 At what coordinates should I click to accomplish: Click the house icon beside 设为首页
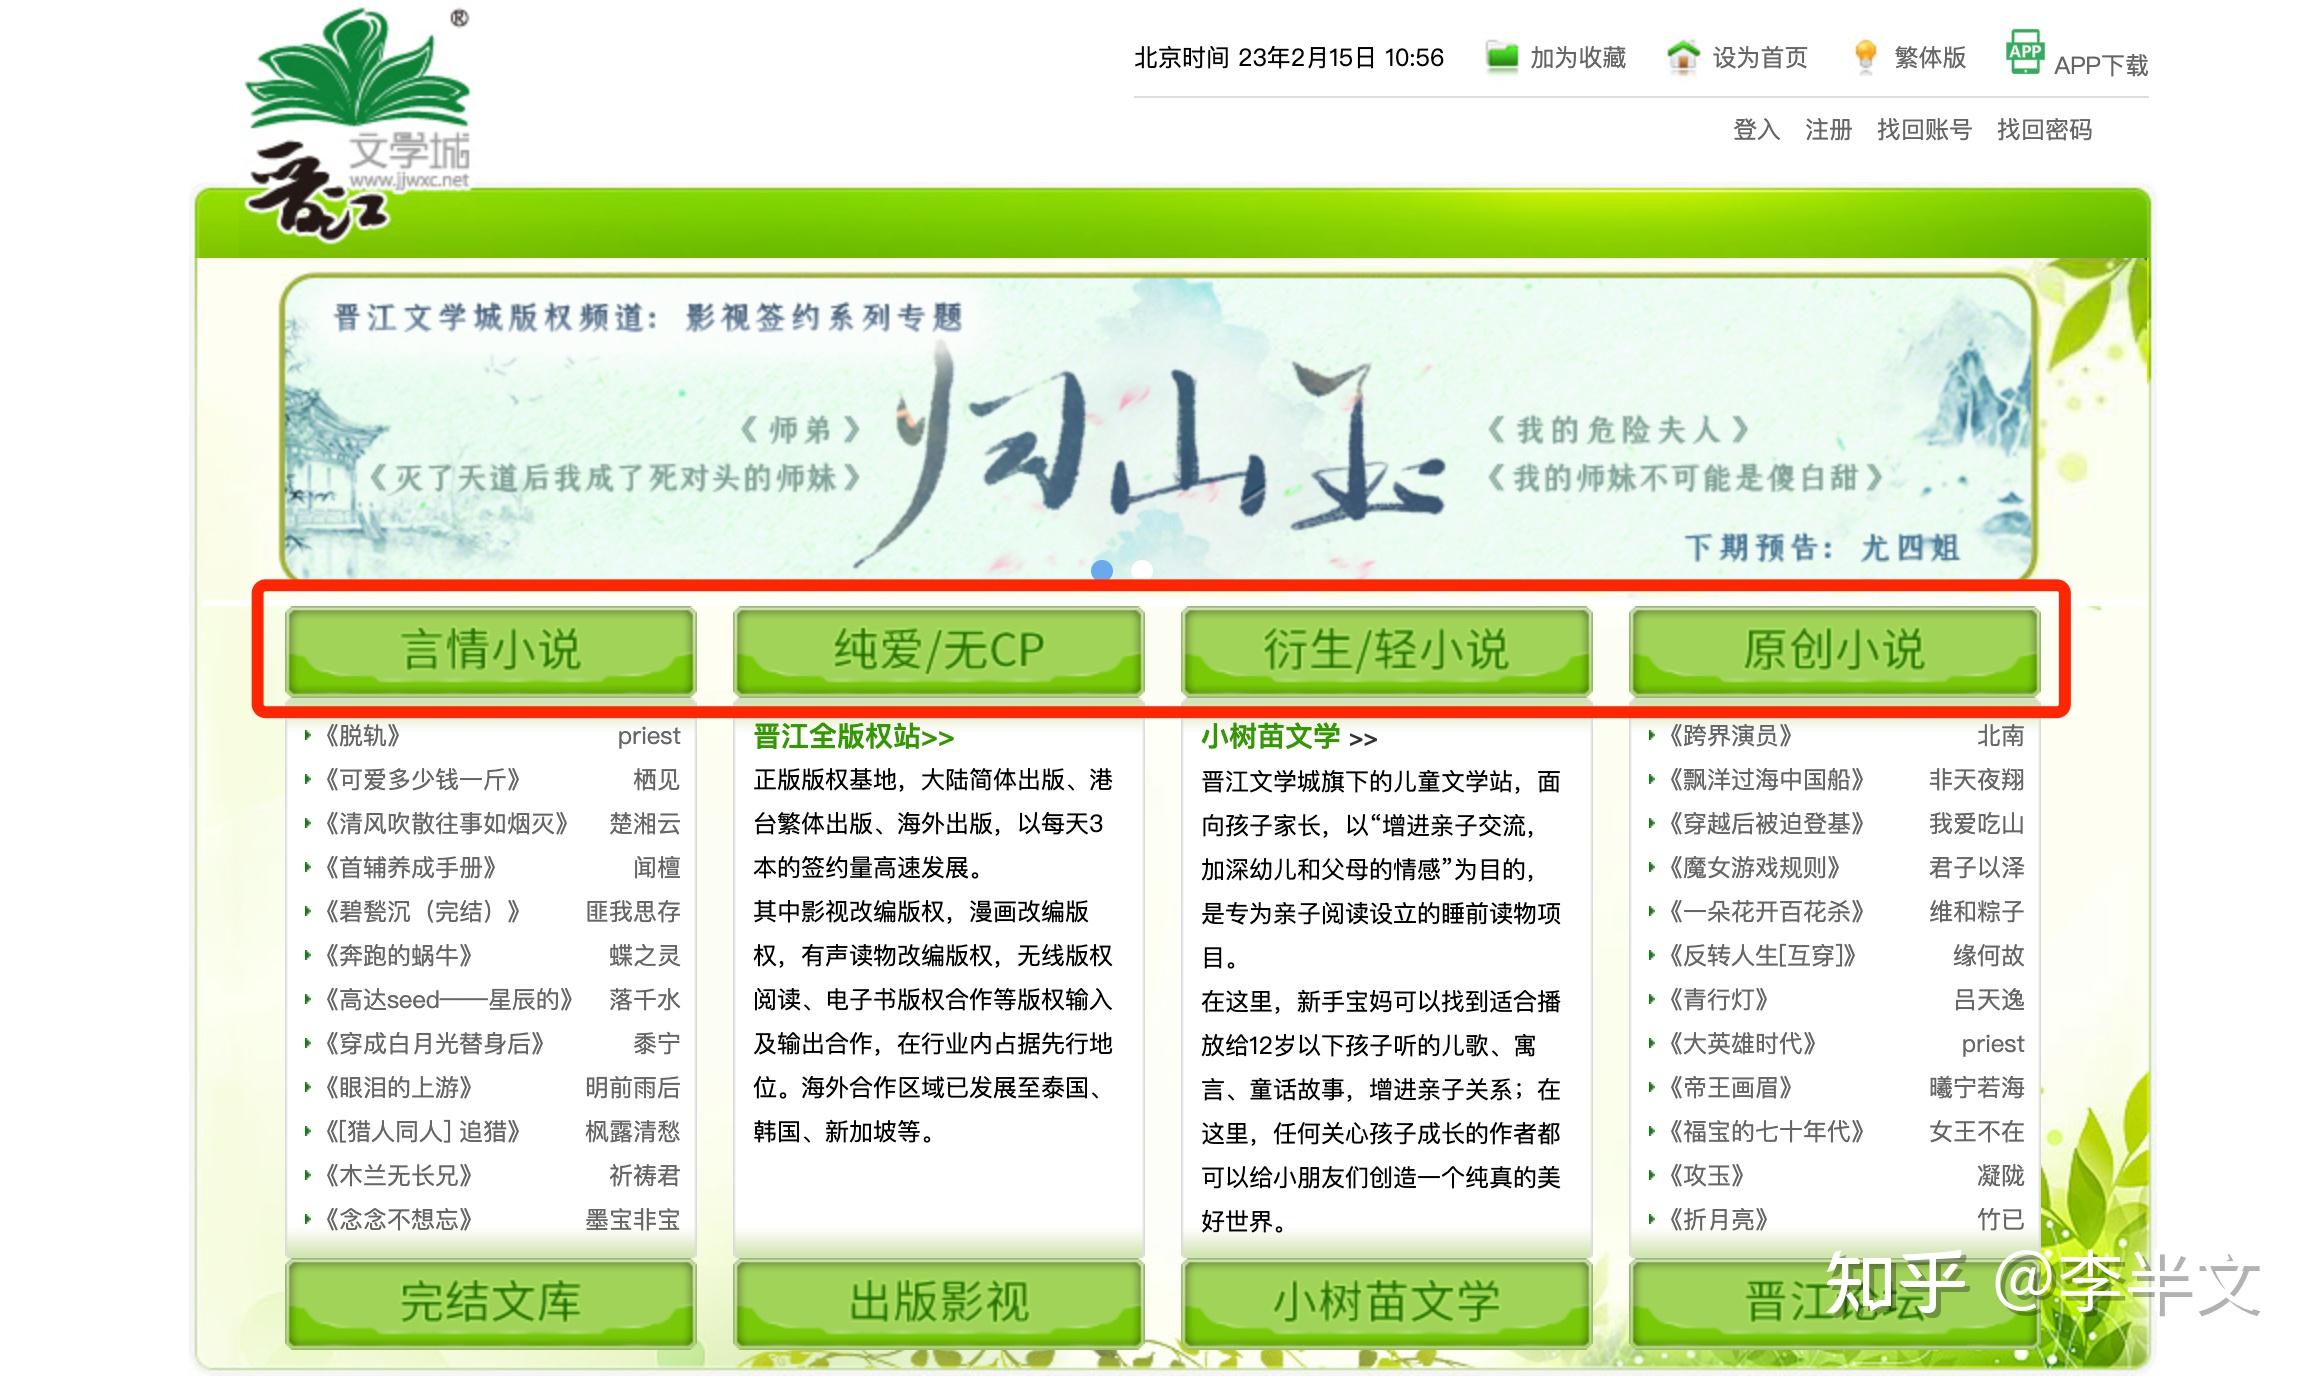click(1683, 57)
